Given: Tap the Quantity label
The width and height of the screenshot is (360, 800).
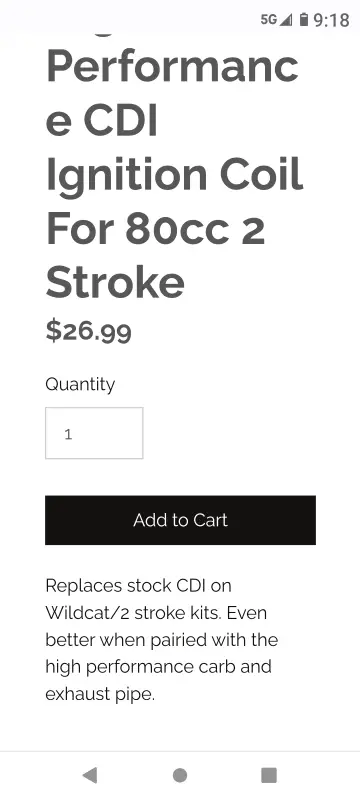Looking at the screenshot, I should point(80,385).
